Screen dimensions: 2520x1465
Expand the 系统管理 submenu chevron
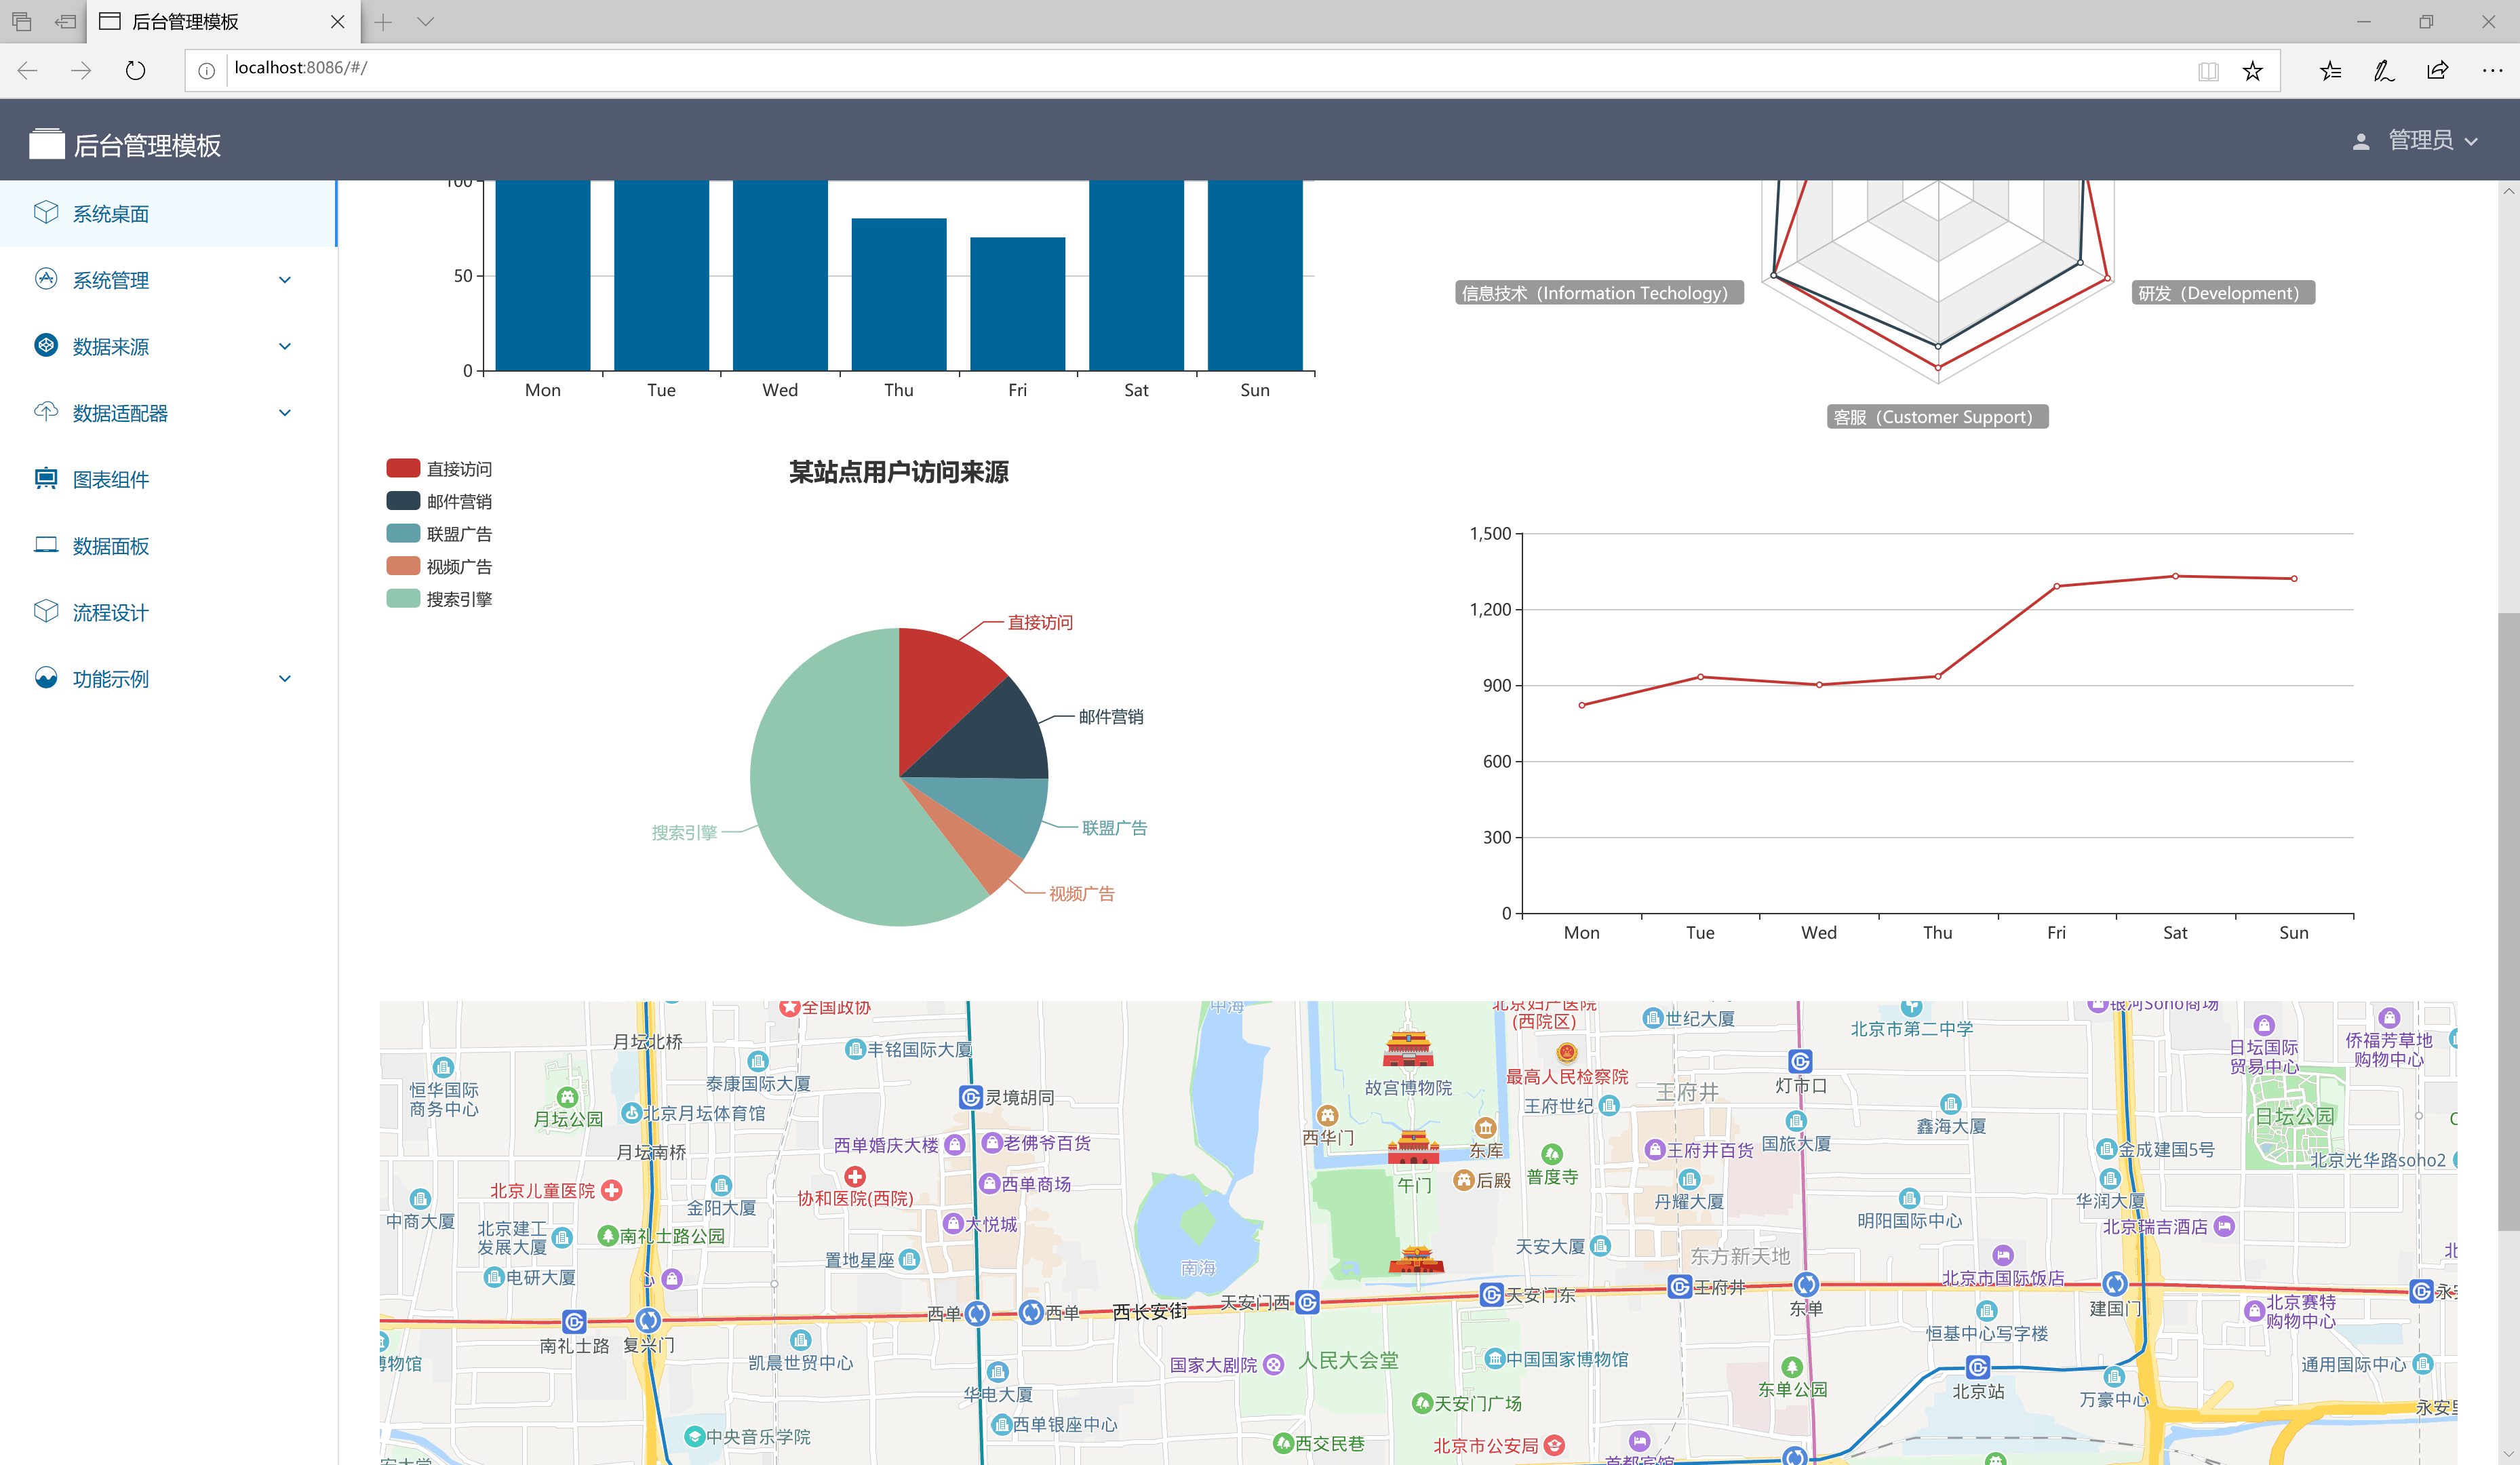tap(285, 280)
